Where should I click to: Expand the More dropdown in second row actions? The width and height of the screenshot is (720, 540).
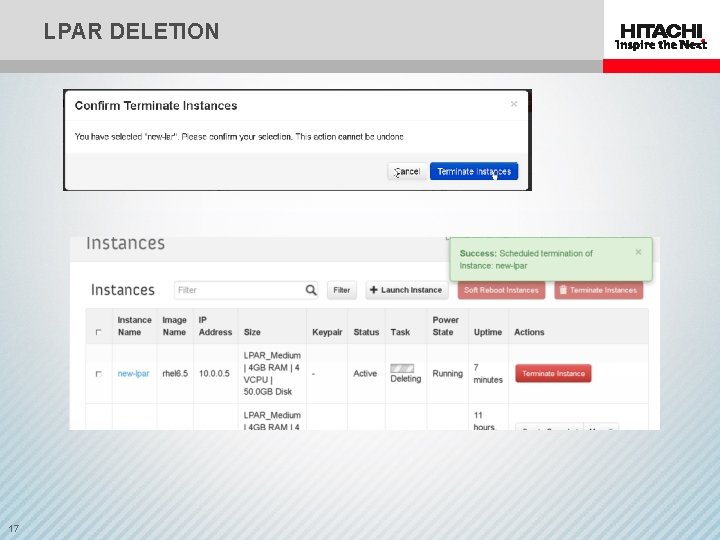pyautogui.click(x=601, y=428)
